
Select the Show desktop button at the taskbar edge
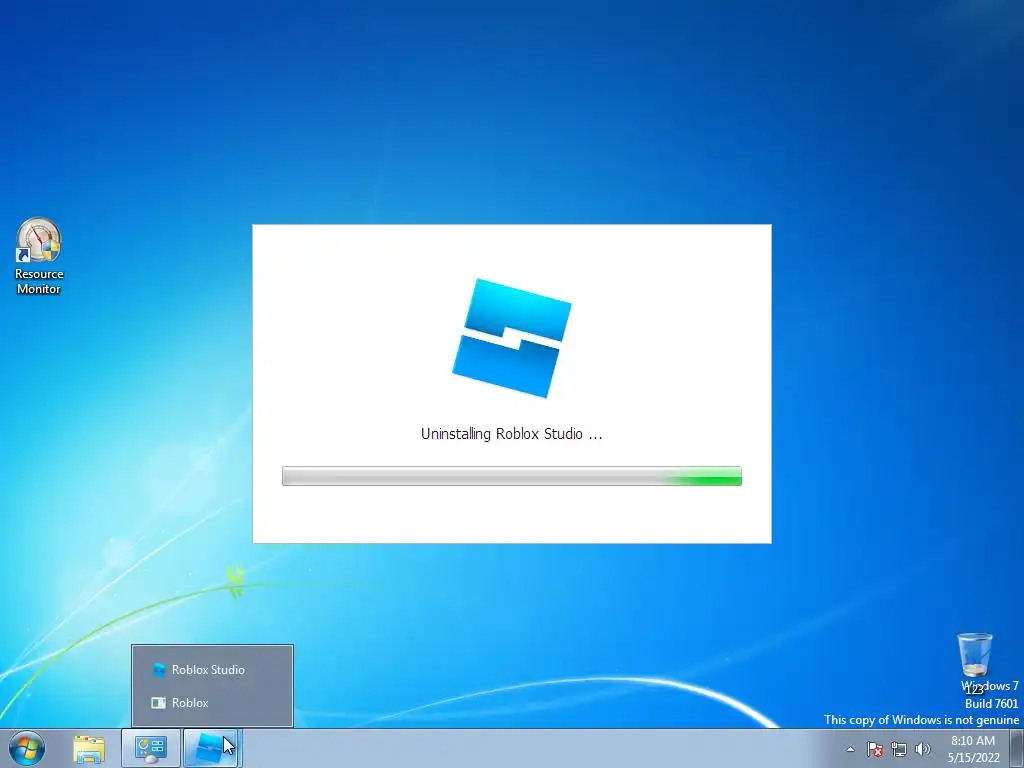pos(1017,749)
